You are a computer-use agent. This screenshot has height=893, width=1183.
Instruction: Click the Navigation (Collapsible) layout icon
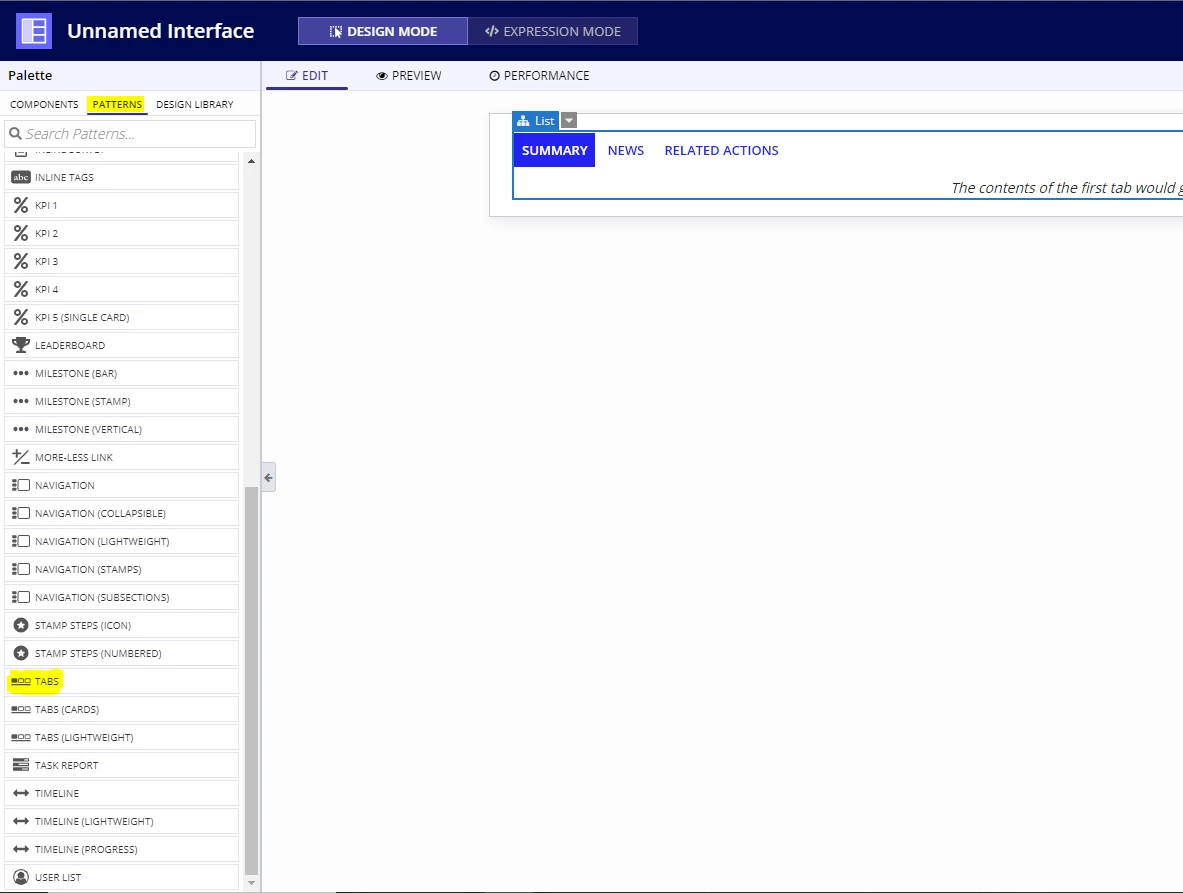[21, 513]
